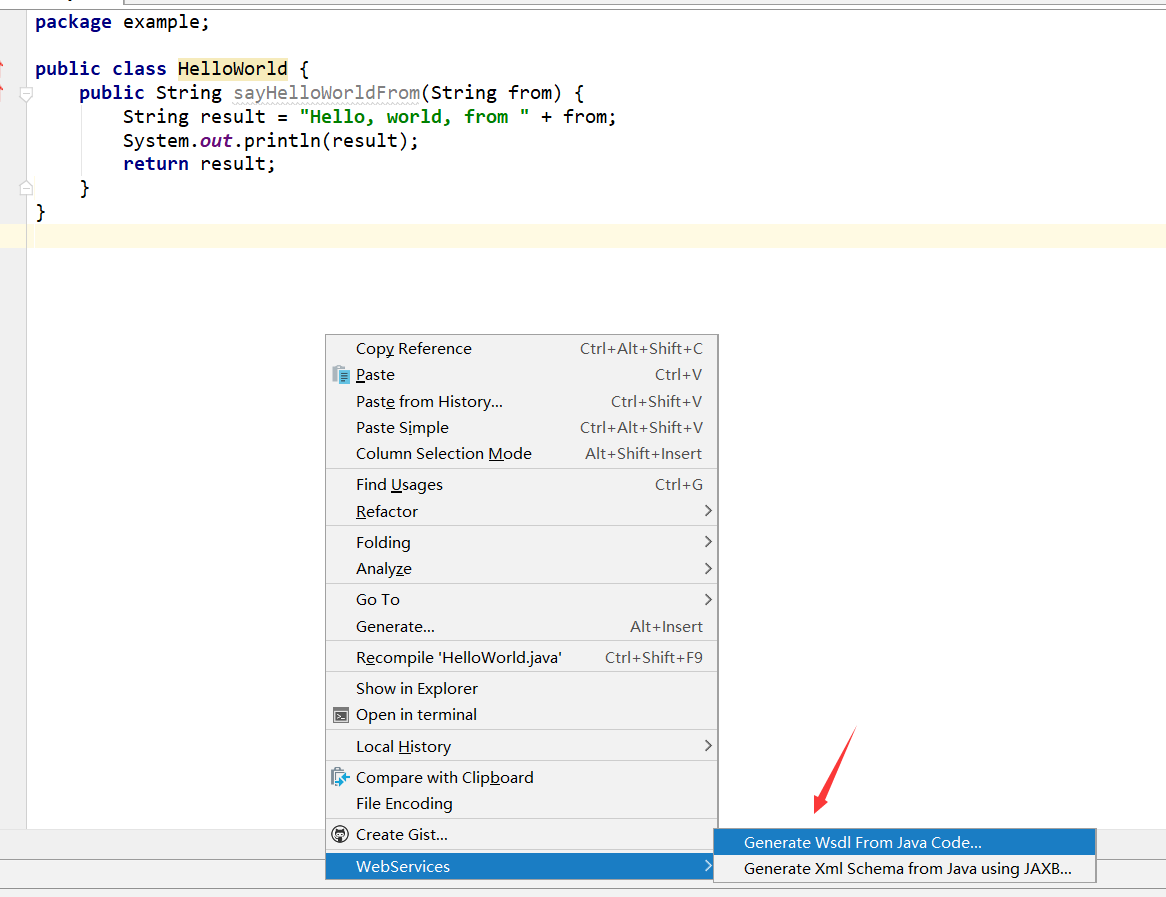Image resolution: width=1166 pixels, height=897 pixels.
Task: Click the Create Gist GitHub icon
Action: (340, 835)
